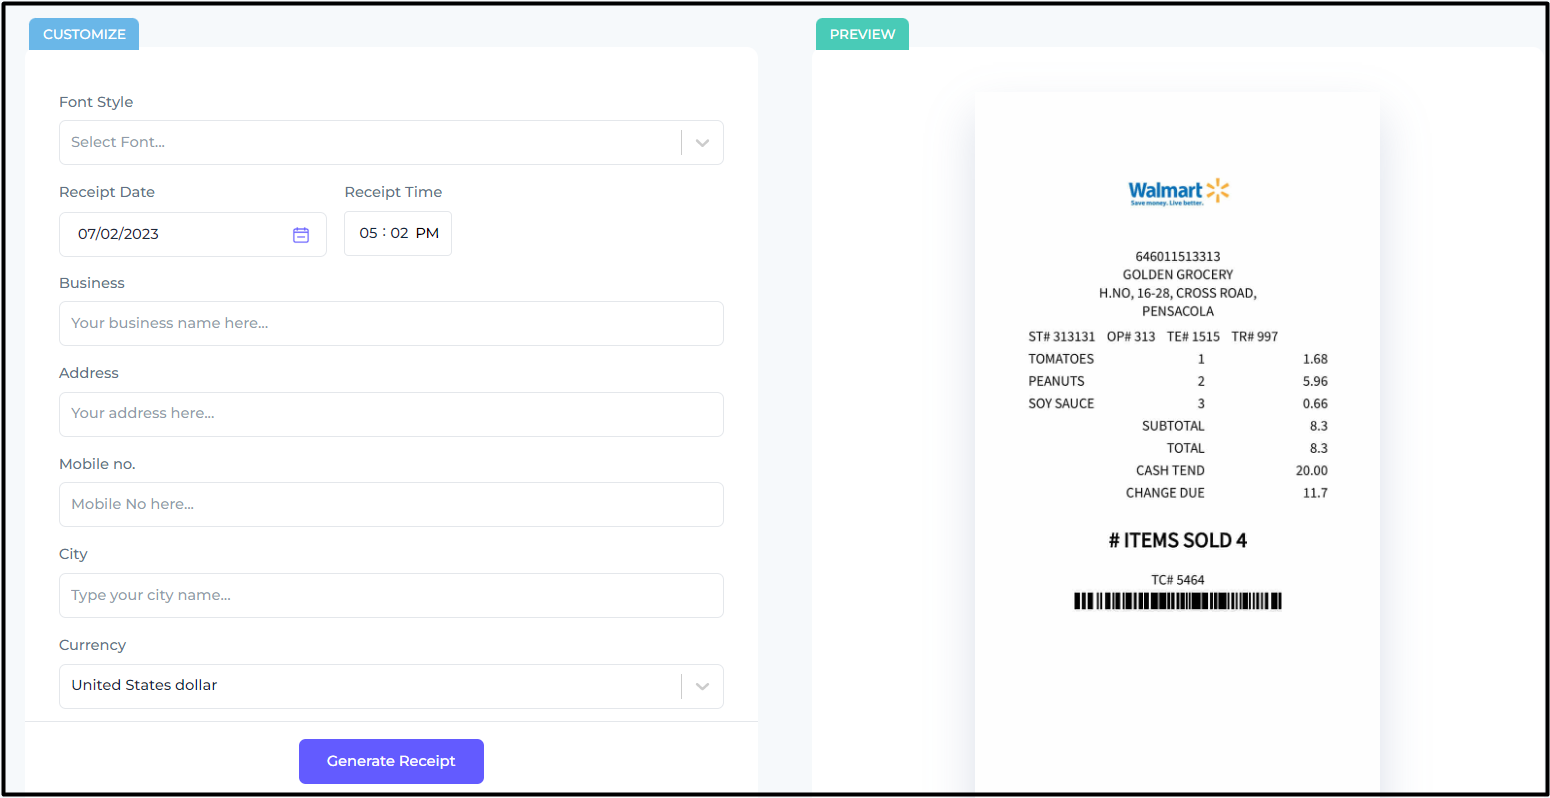Click '646011513313' on the receipt
Screen dimensions: 1550x798
(1178, 256)
